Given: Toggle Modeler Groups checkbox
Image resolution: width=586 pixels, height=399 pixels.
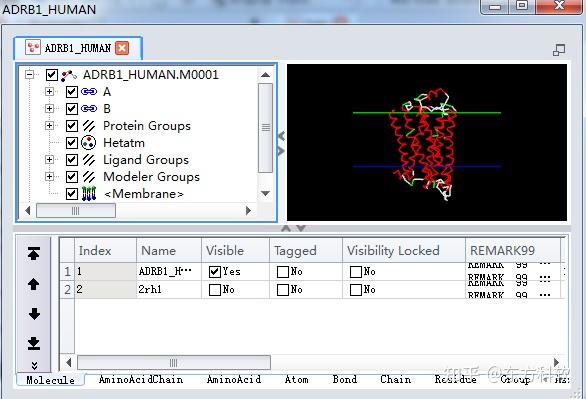Looking at the screenshot, I should pyautogui.click(x=72, y=177).
